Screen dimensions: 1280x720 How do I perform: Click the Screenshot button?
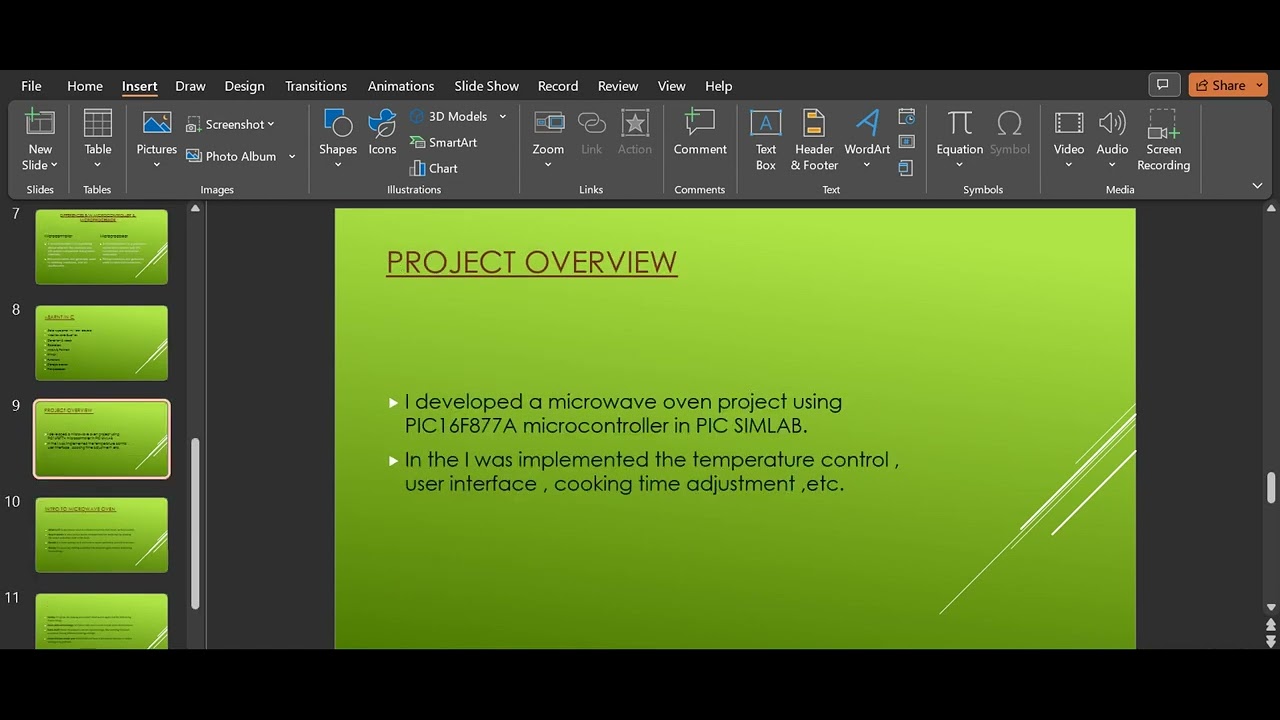(231, 124)
